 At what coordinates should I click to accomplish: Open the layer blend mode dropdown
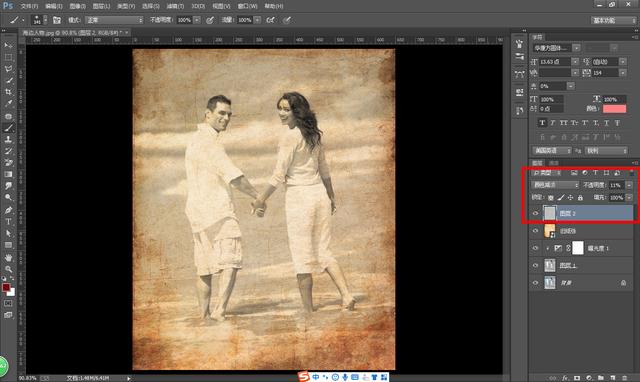coord(555,185)
